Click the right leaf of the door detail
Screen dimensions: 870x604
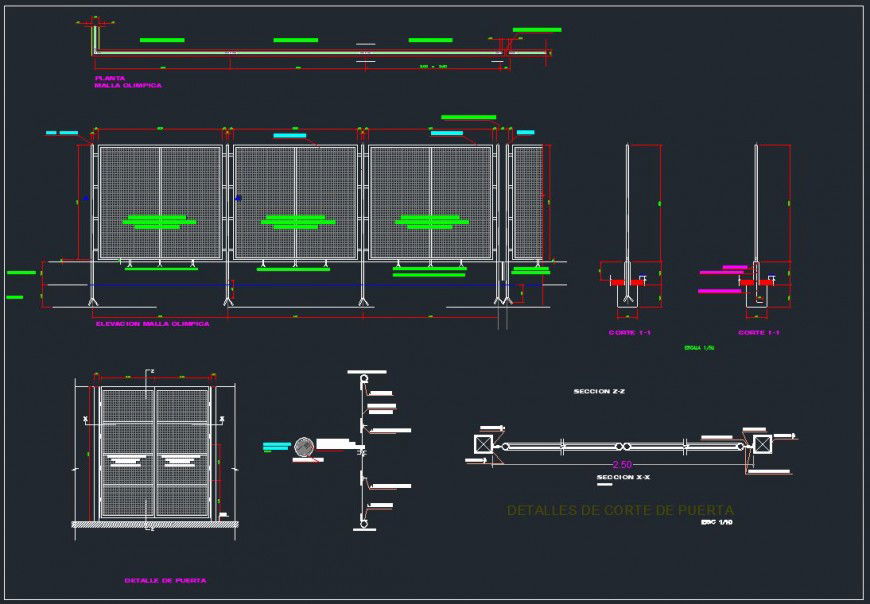(x=181, y=450)
